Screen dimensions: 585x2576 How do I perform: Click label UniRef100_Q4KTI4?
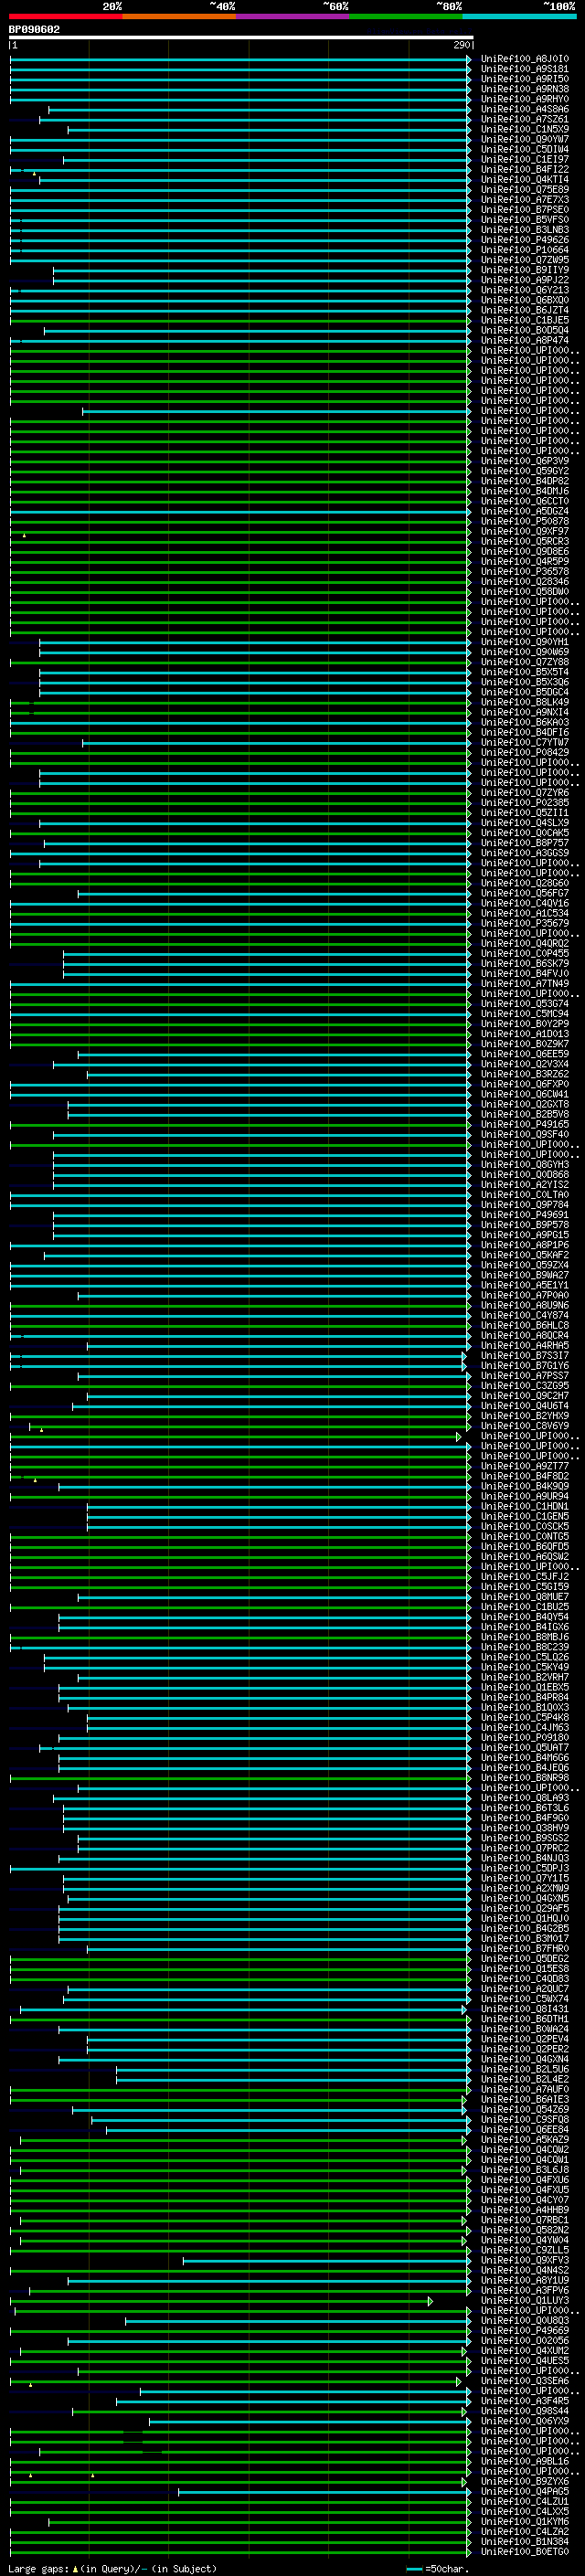(x=525, y=179)
